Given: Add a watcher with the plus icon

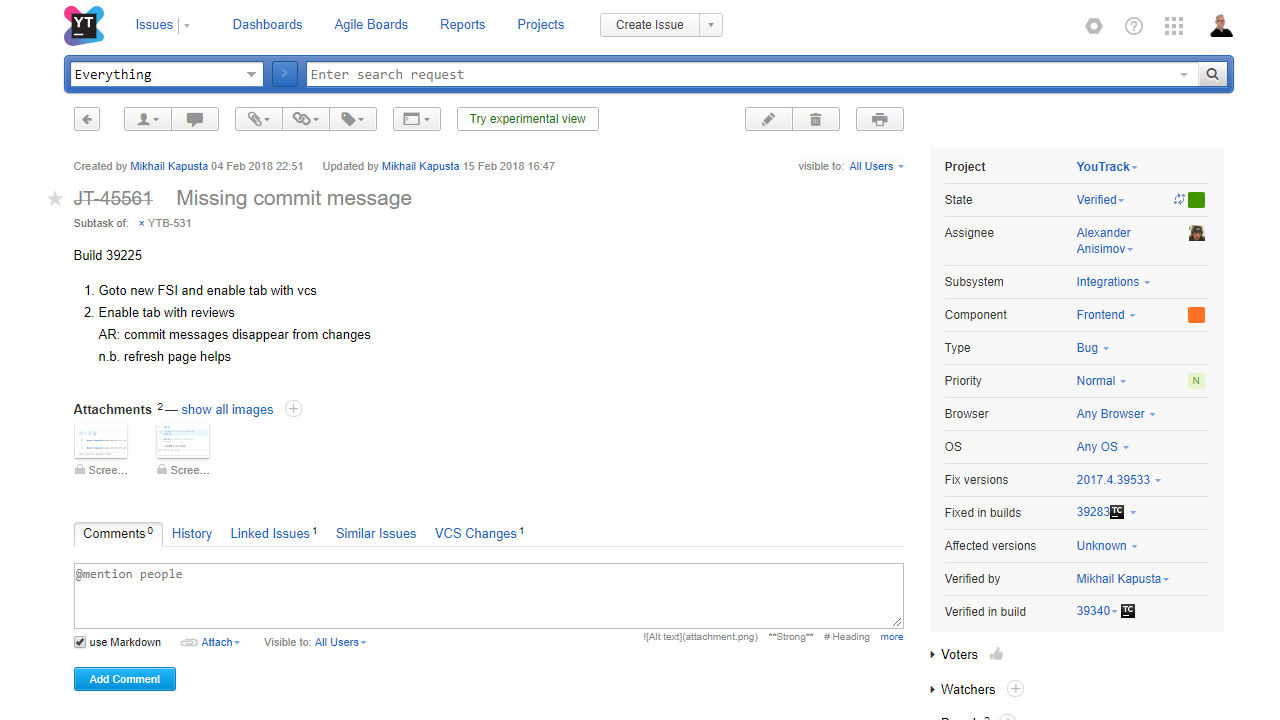Looking at the screenshot, I should [1015, 688].
